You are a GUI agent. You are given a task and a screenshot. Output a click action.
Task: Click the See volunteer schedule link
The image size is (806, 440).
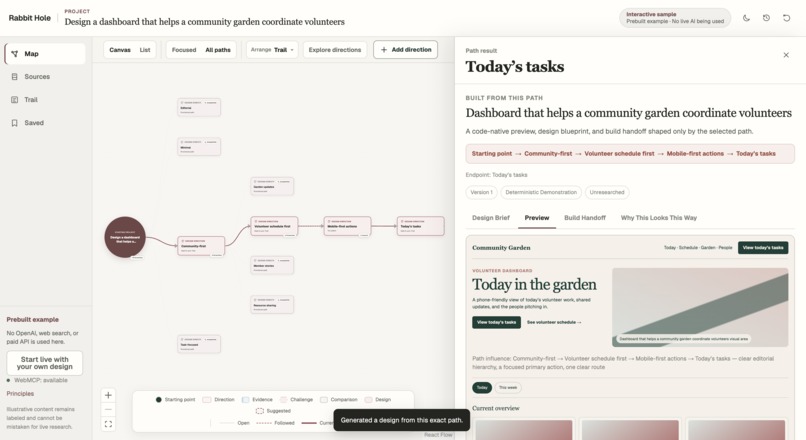pyautogui.click(x=554, y=322)
